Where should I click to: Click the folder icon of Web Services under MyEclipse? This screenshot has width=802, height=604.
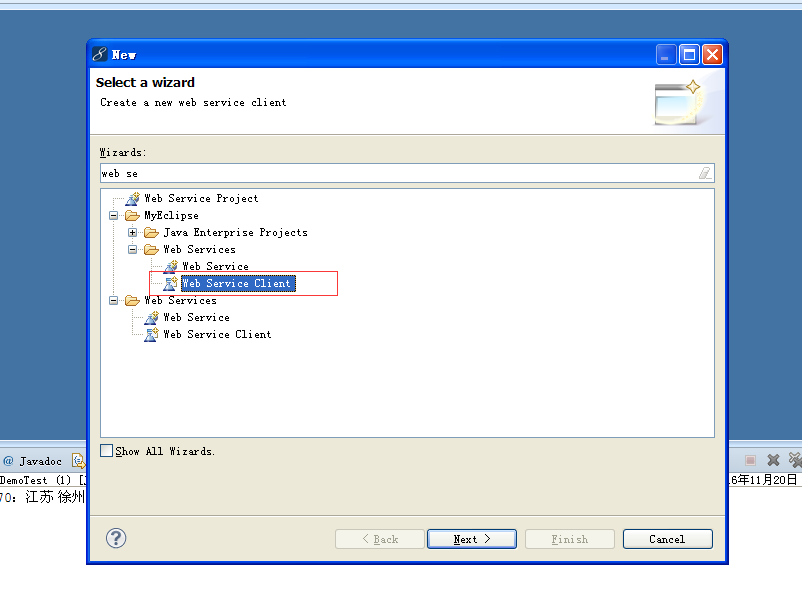point(151,250)
